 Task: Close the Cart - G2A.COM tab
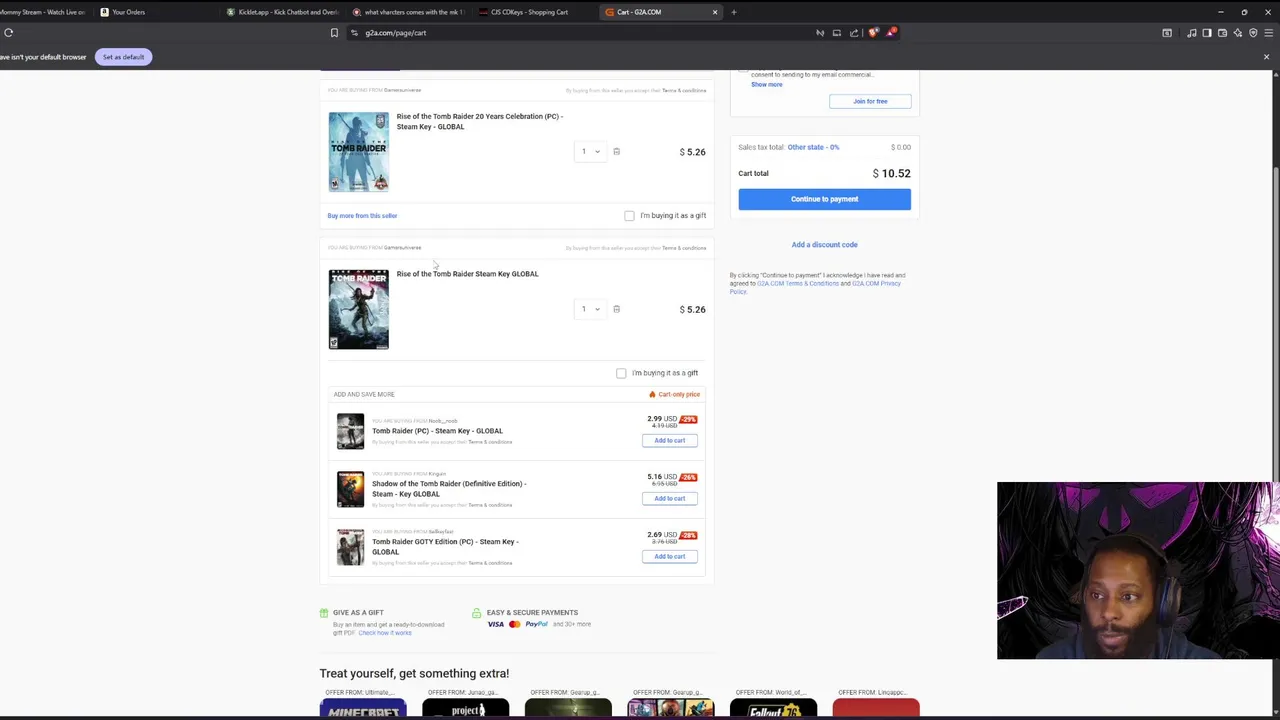(715, 12)
